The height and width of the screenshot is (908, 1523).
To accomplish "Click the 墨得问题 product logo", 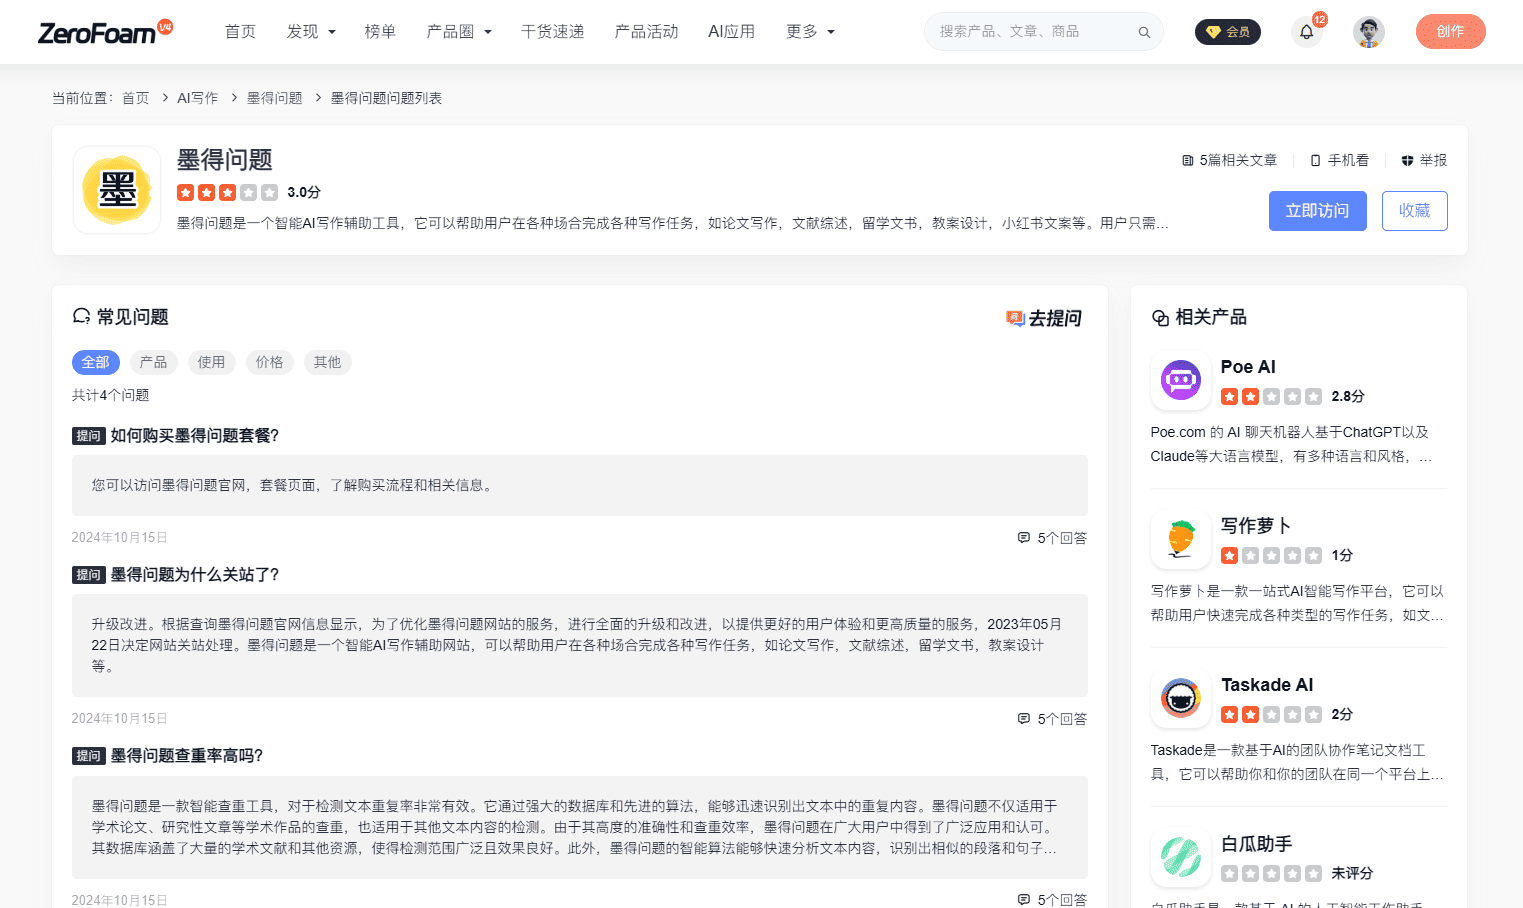I will (x=116, y=190).
